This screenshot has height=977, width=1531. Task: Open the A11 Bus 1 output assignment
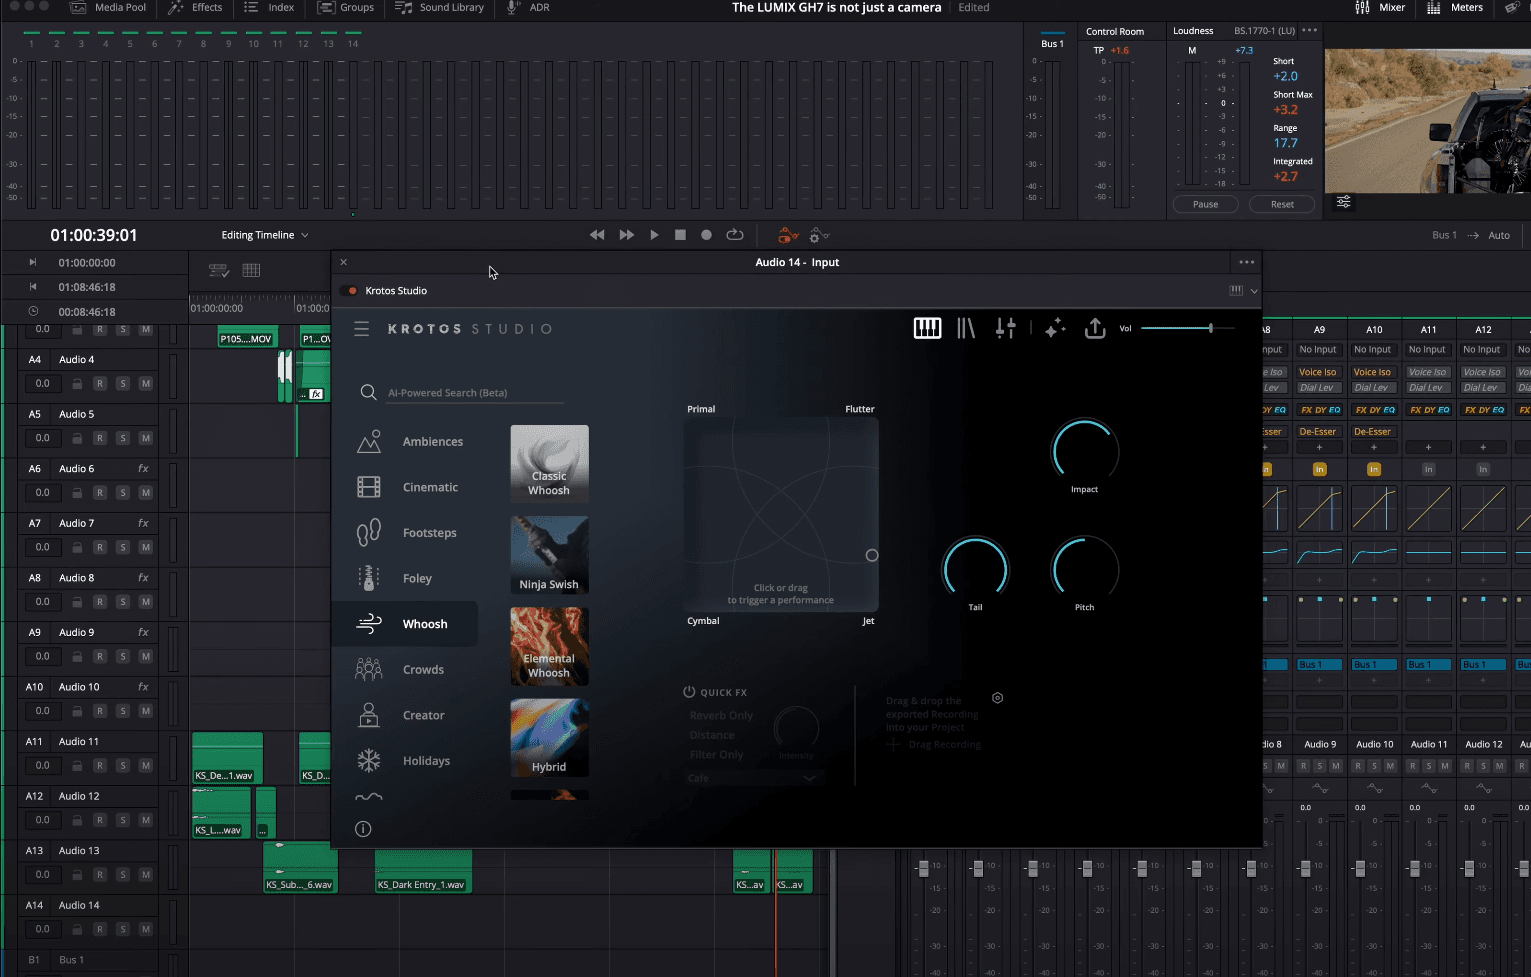coord(1428,665)
